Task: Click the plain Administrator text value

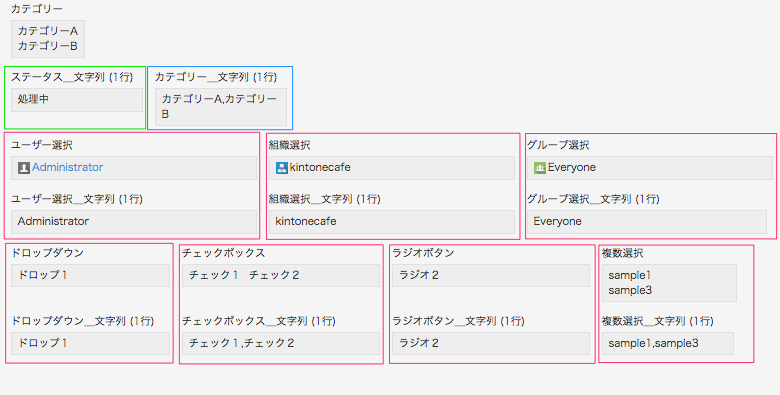Action: [53, 221]
